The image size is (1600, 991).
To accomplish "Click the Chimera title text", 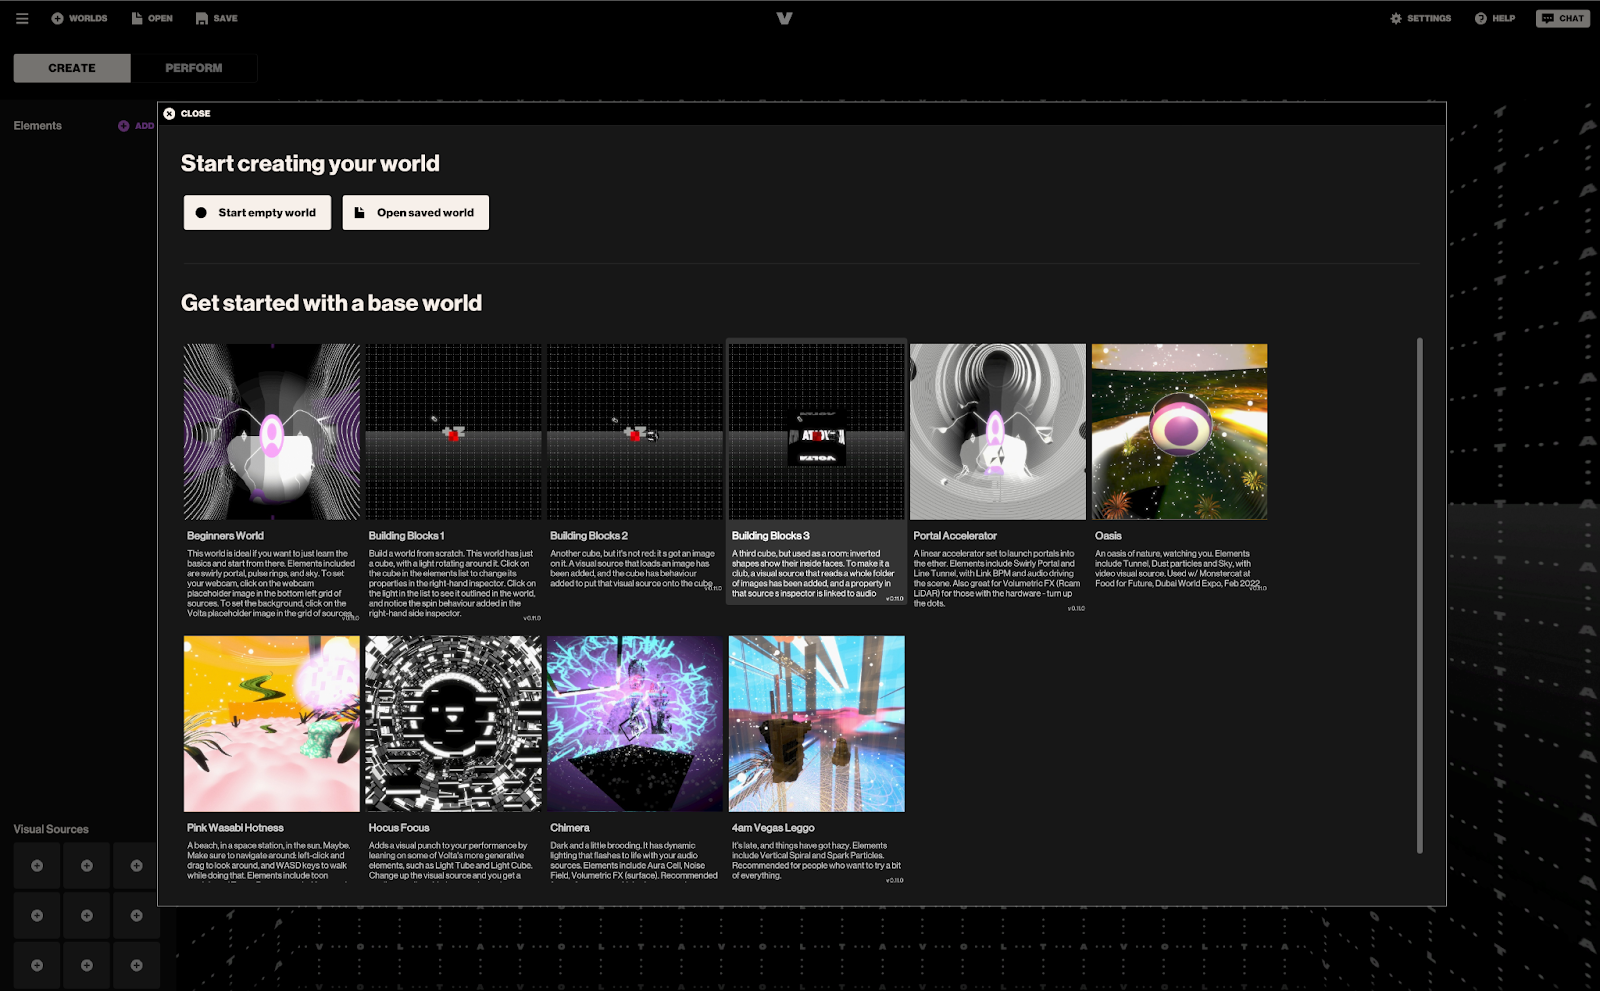I will [570, 828].
